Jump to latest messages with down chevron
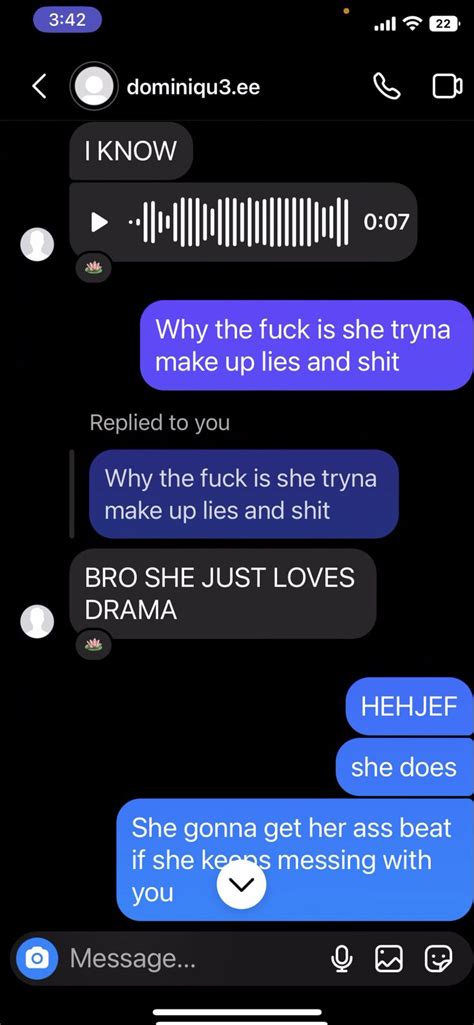This screenshot has width=474, height=1025. [x=241, y=884]
